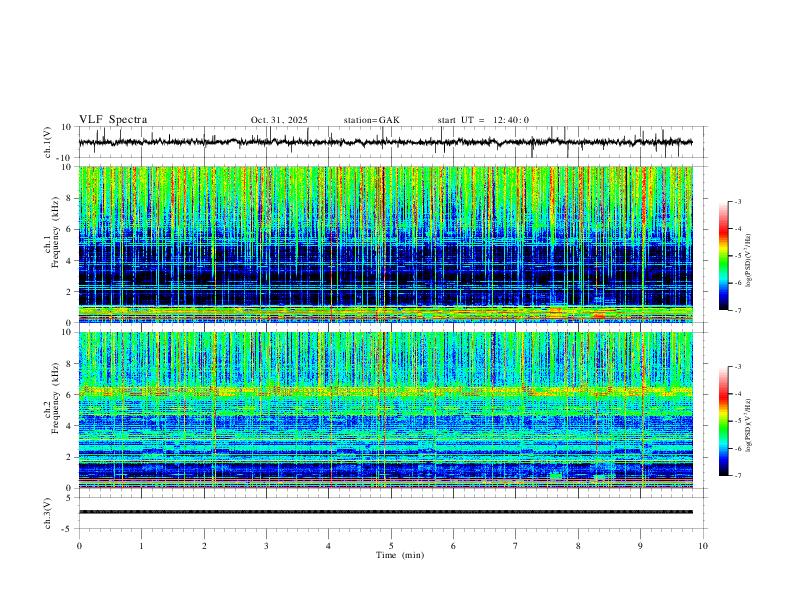792x612 pixels.
Task: Click the "station=GAK" header label
Action: tap(371, 120)
